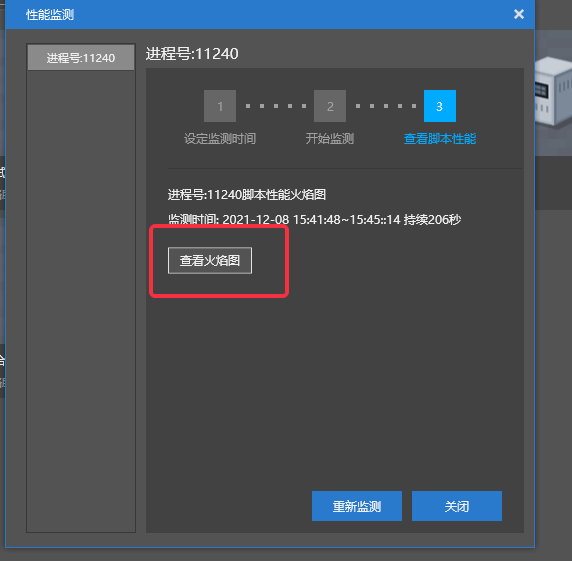Click the step 2 number box

coord(330,106)
